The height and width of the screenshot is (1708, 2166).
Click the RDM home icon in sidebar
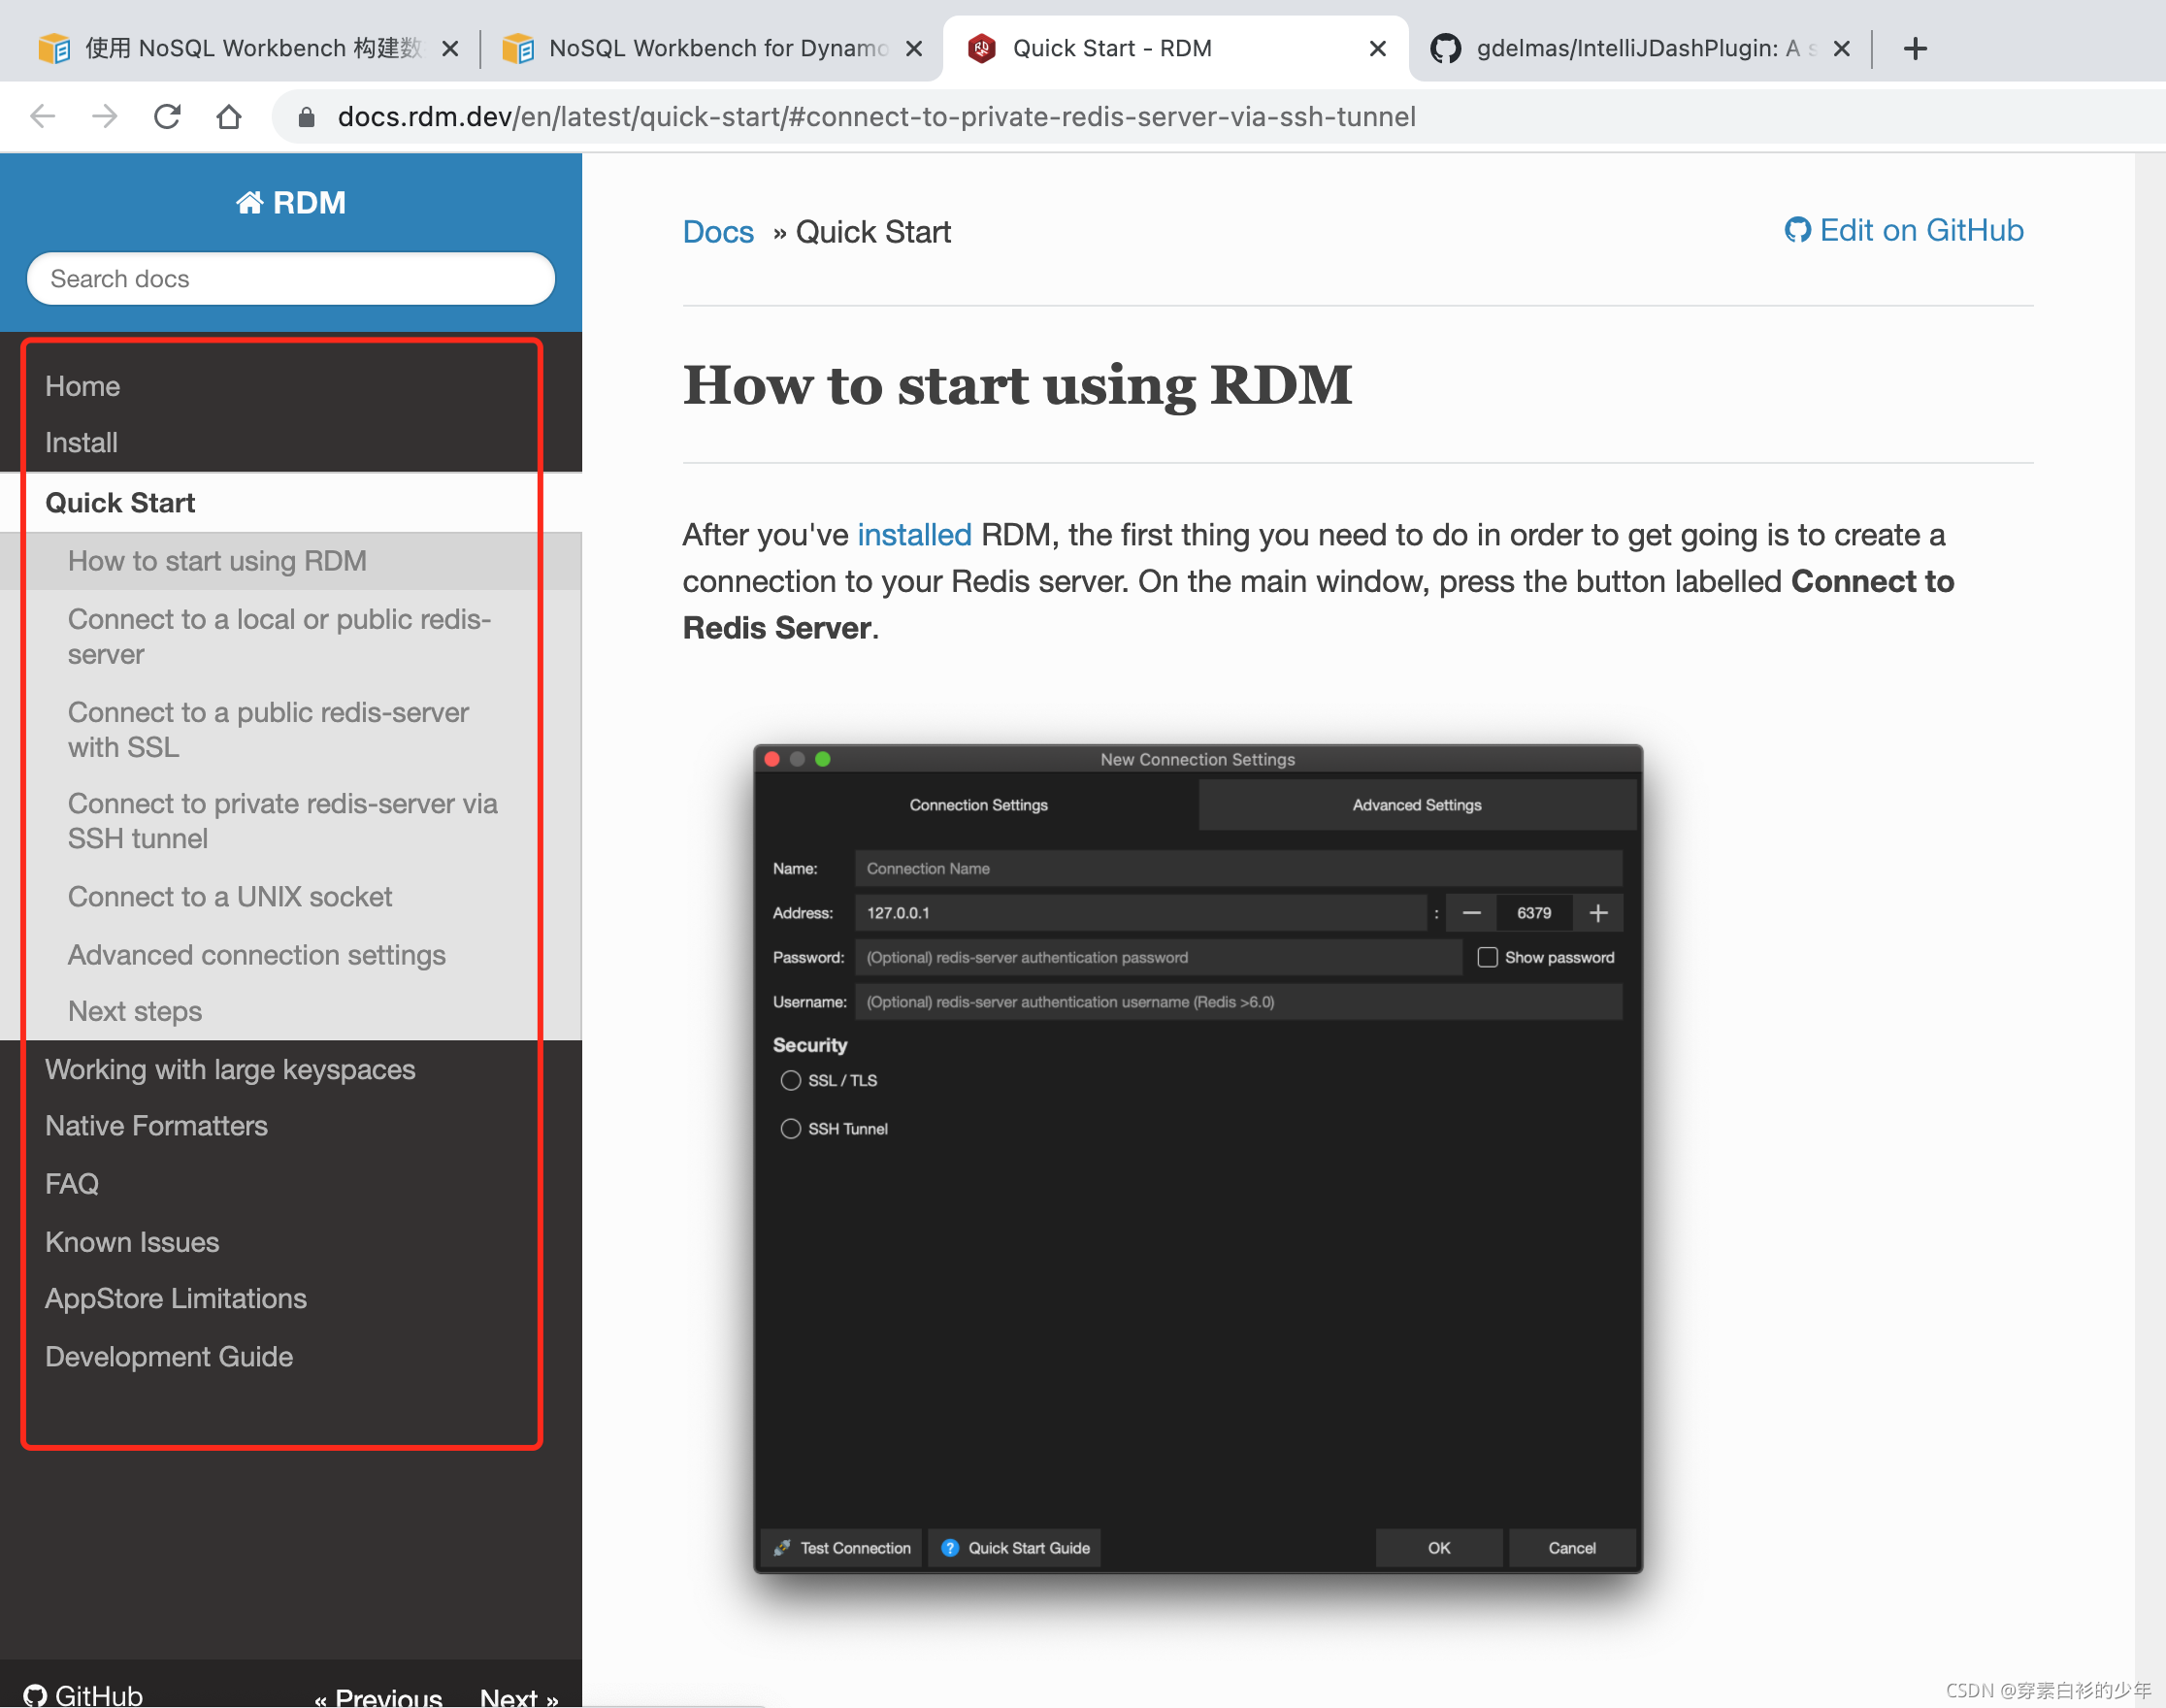250,201
